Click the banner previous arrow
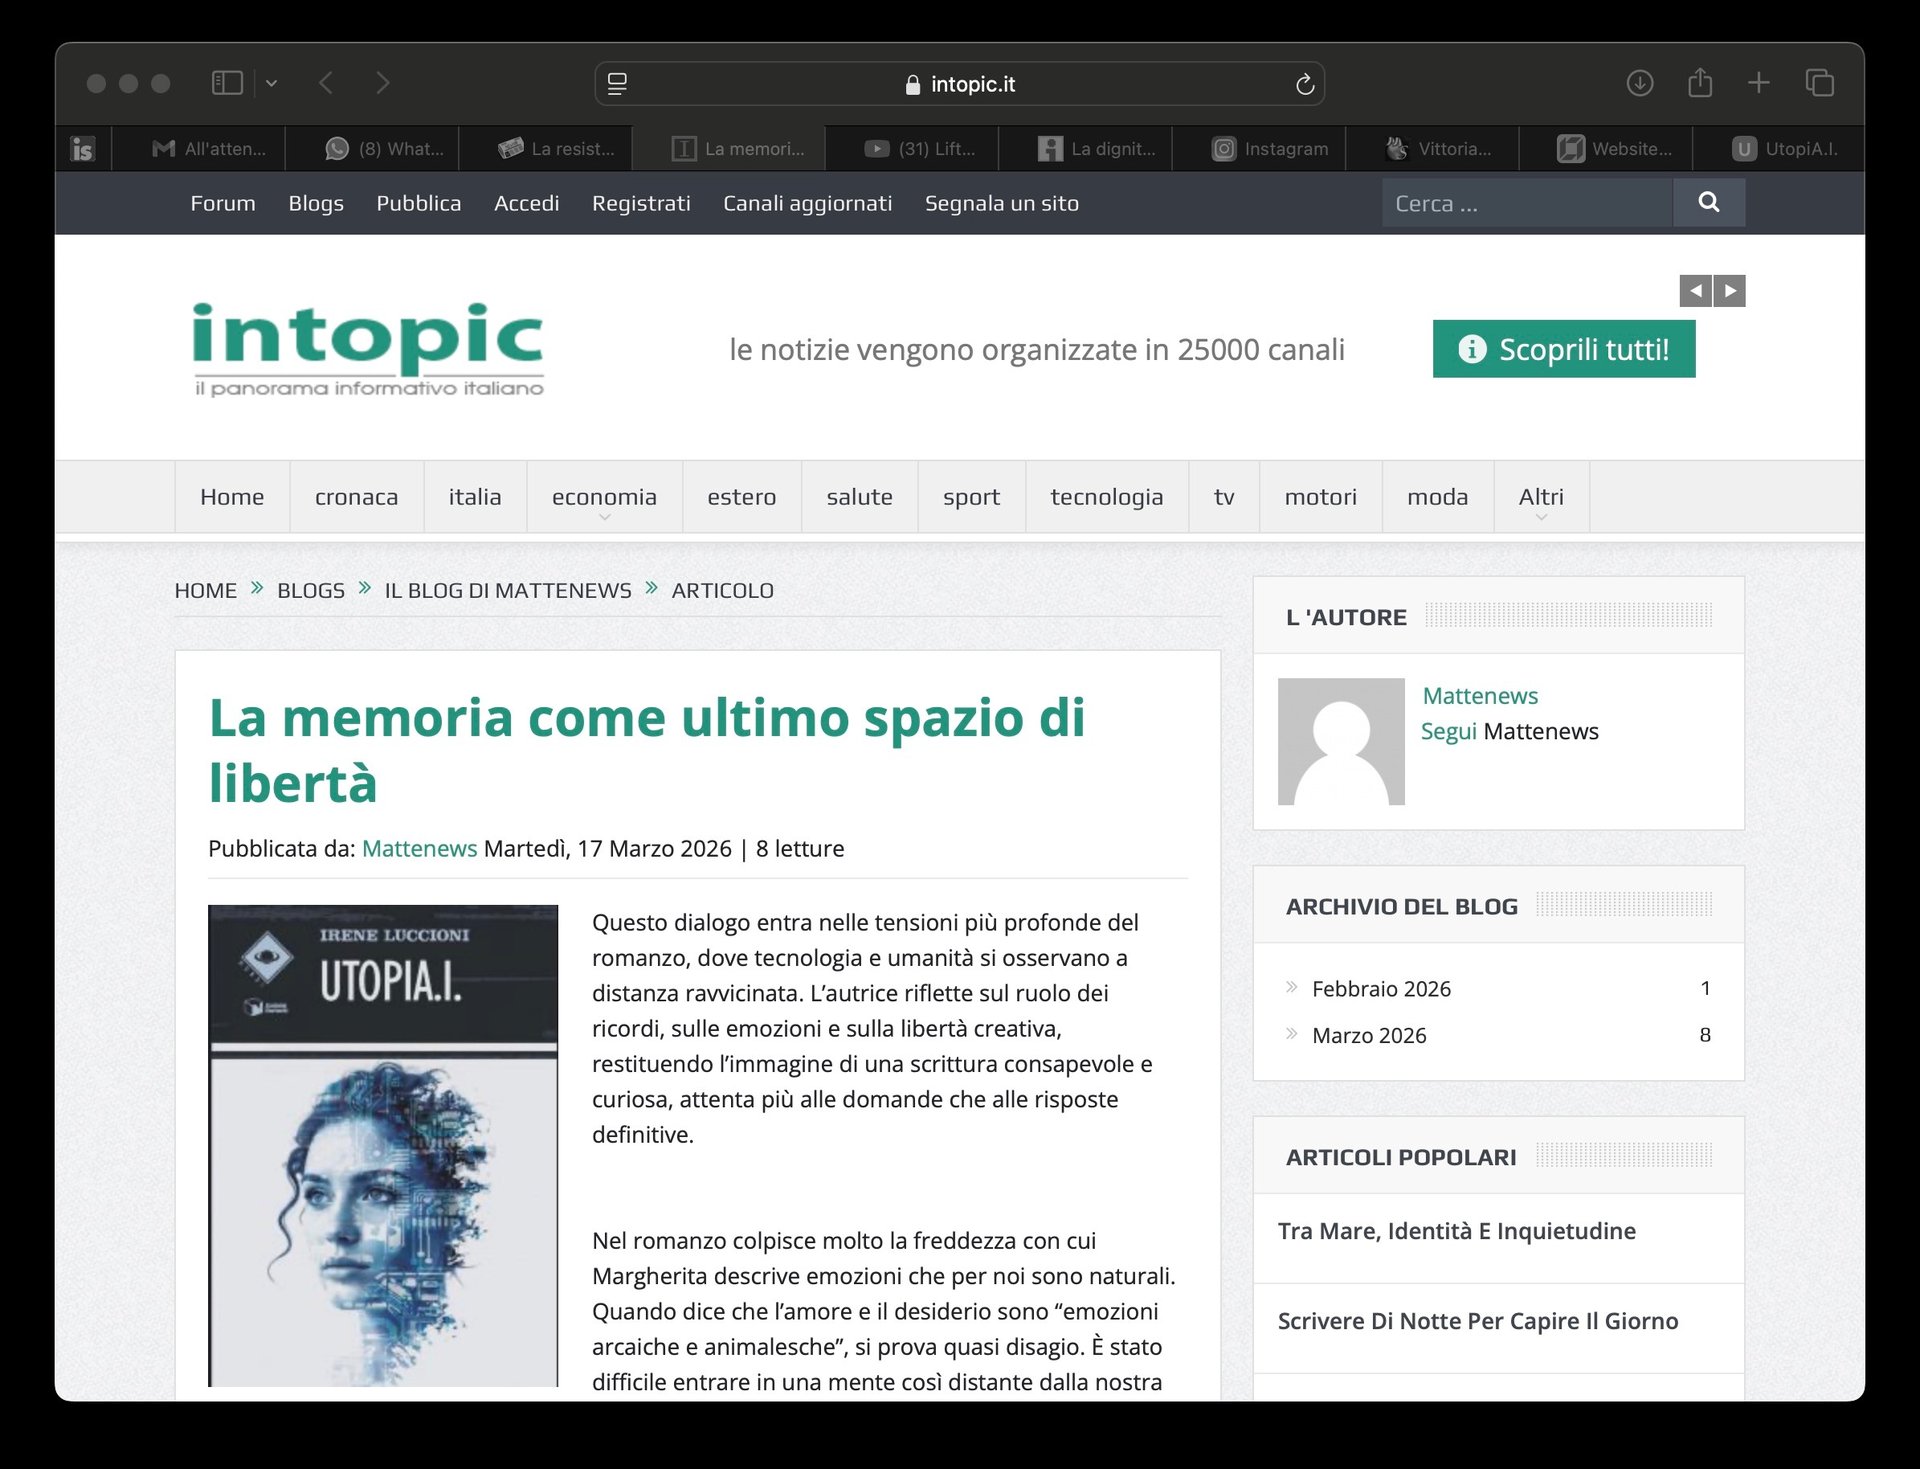The image size is (1920, 1469). coord(1695,291)
